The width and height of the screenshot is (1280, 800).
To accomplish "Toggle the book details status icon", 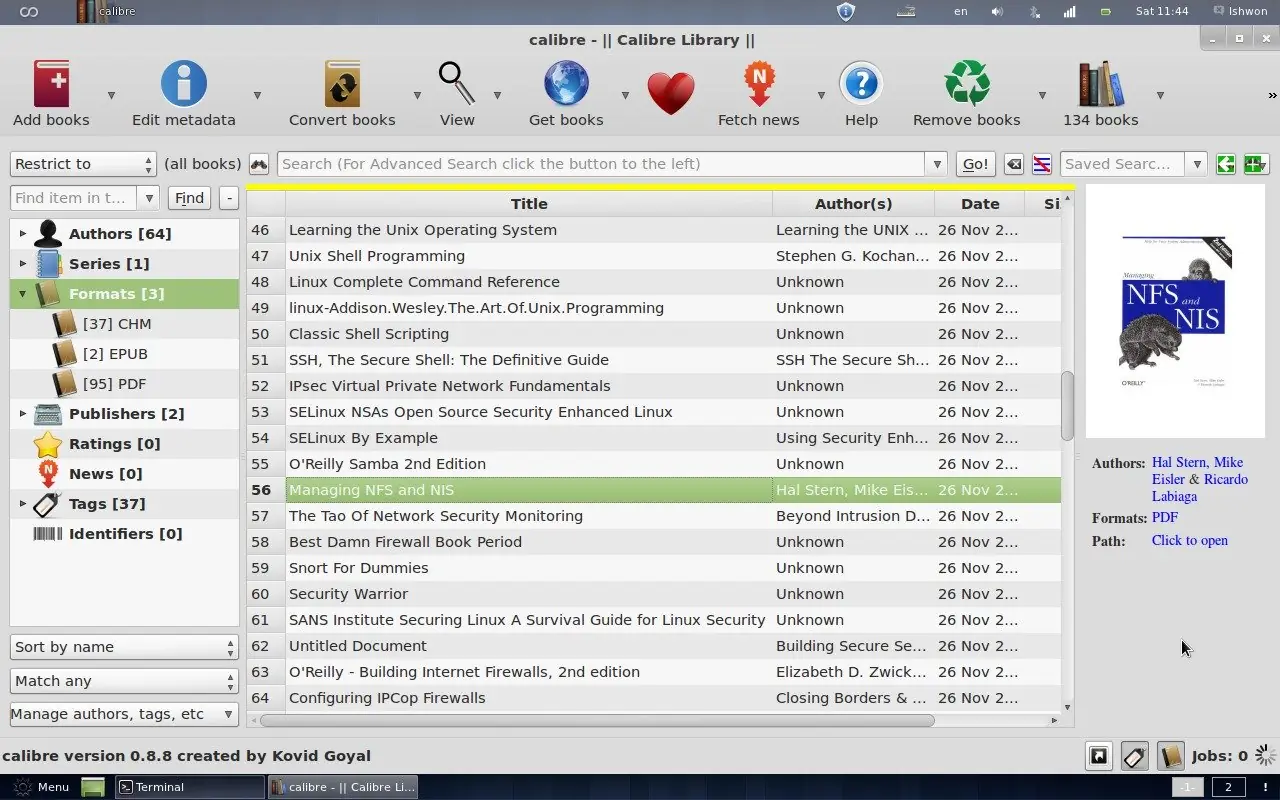I will pos(1170,756).
